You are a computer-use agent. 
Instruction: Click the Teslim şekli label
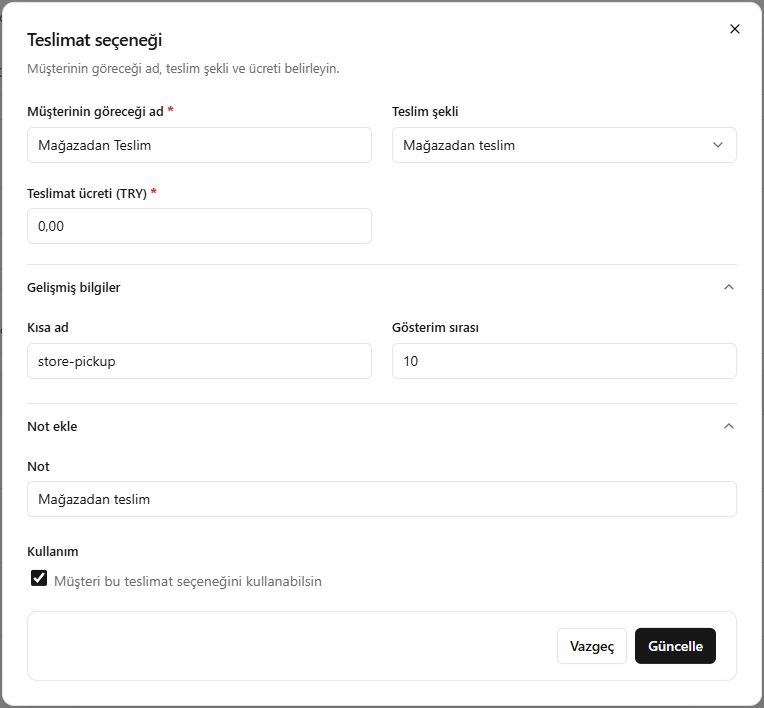click(x=425, y=112)
